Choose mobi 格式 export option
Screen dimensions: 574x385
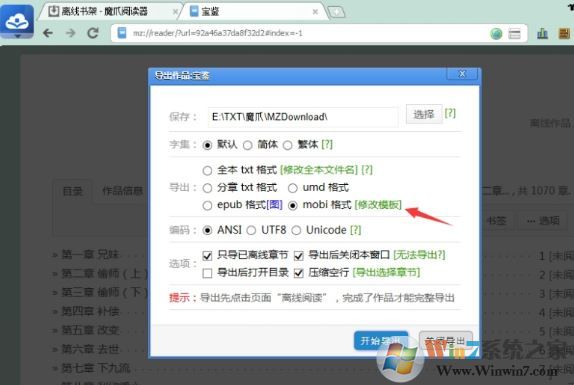pos(292,206)
